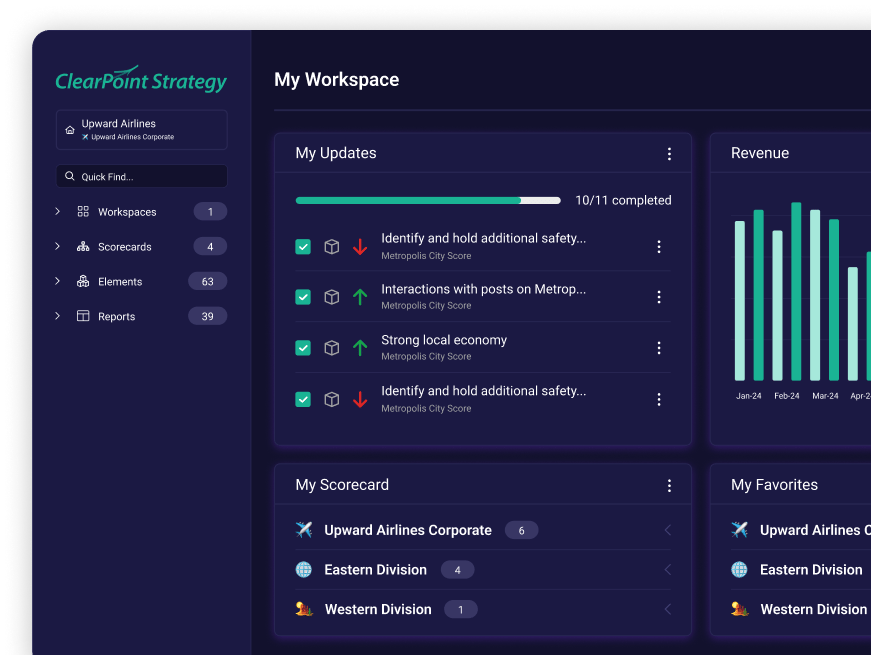The width and height of the screenshot is (871, 655).
Task: Click the Revenue panel title
Action: (760, 153)
